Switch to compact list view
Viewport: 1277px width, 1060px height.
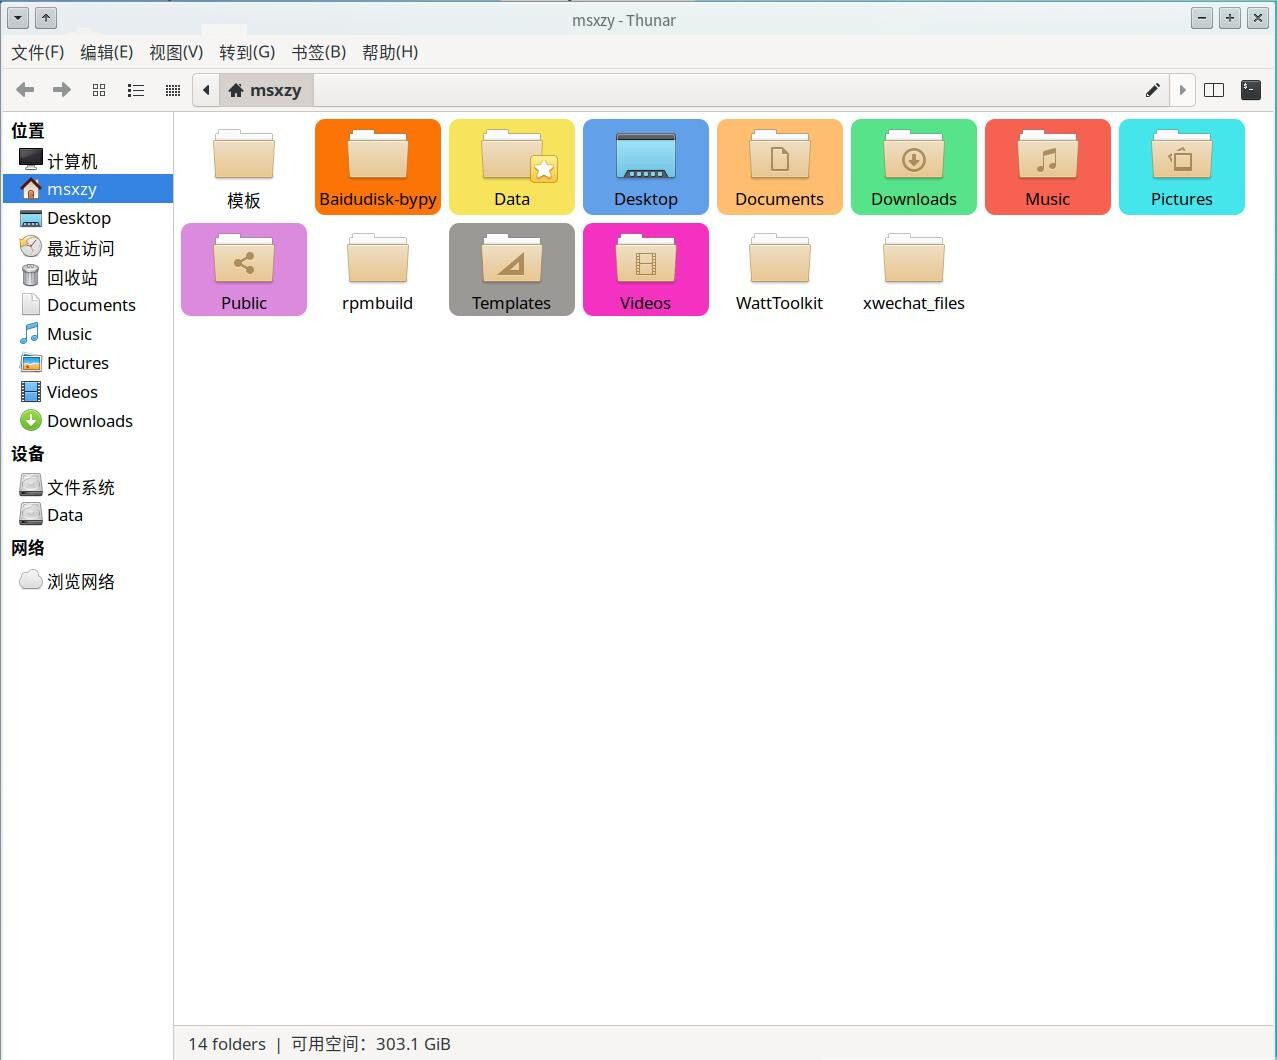(172, 90)
